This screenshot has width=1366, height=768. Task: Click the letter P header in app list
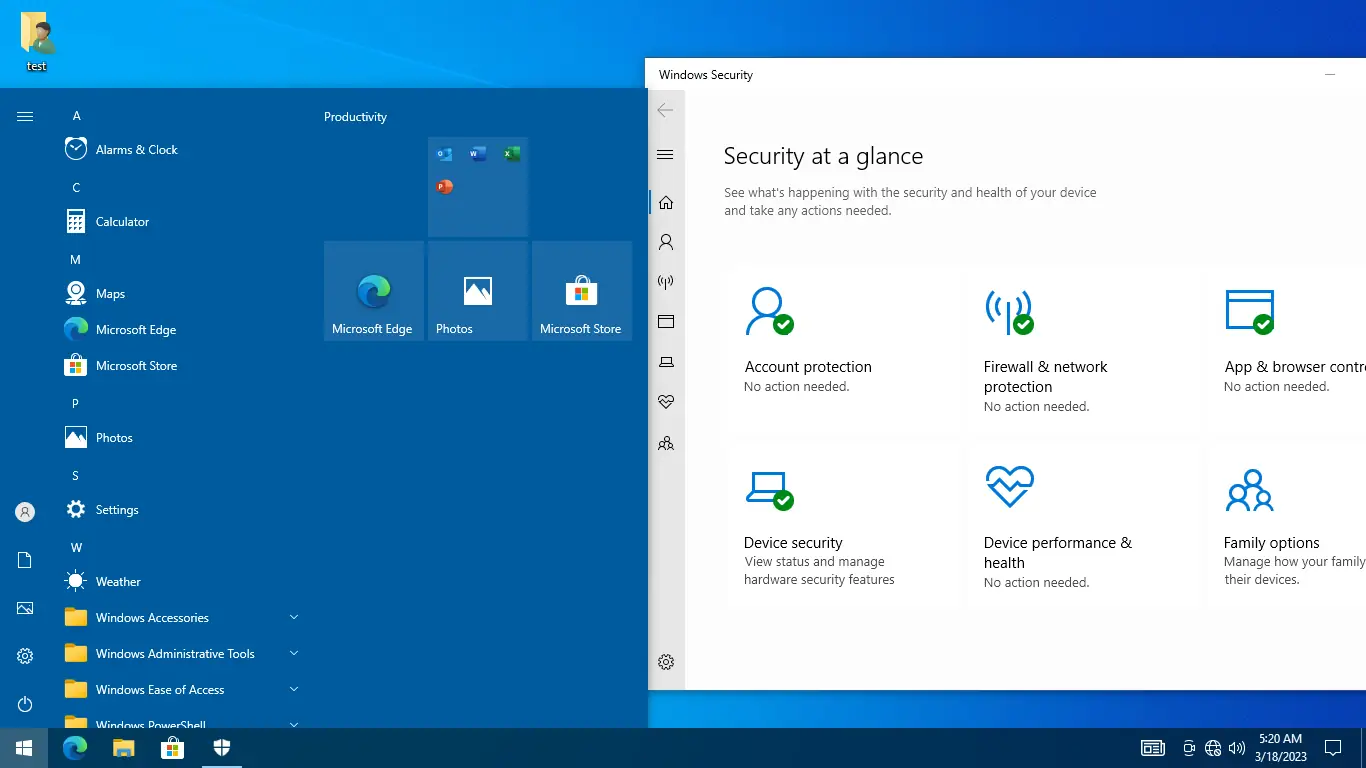(x=76, y=404)
